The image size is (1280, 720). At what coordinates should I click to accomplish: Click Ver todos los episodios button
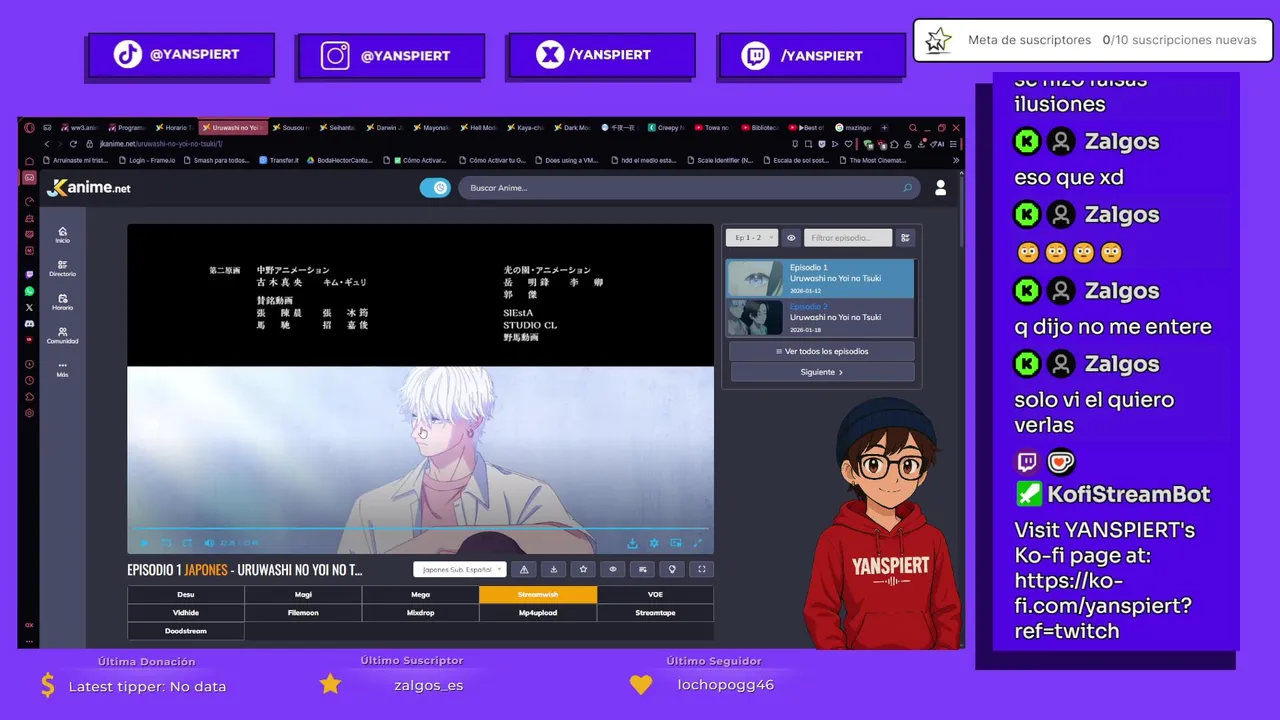(822, 351)
